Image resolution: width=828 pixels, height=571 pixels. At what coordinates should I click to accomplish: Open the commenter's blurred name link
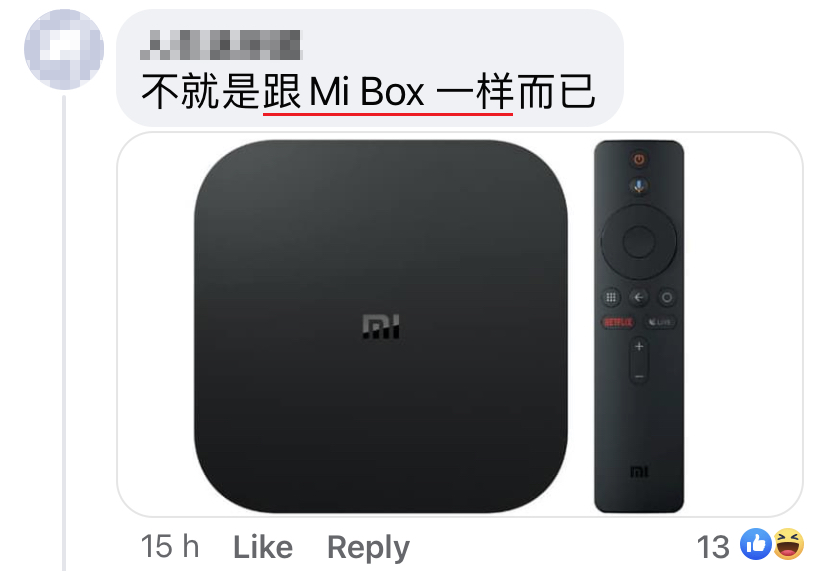(221, 45)
